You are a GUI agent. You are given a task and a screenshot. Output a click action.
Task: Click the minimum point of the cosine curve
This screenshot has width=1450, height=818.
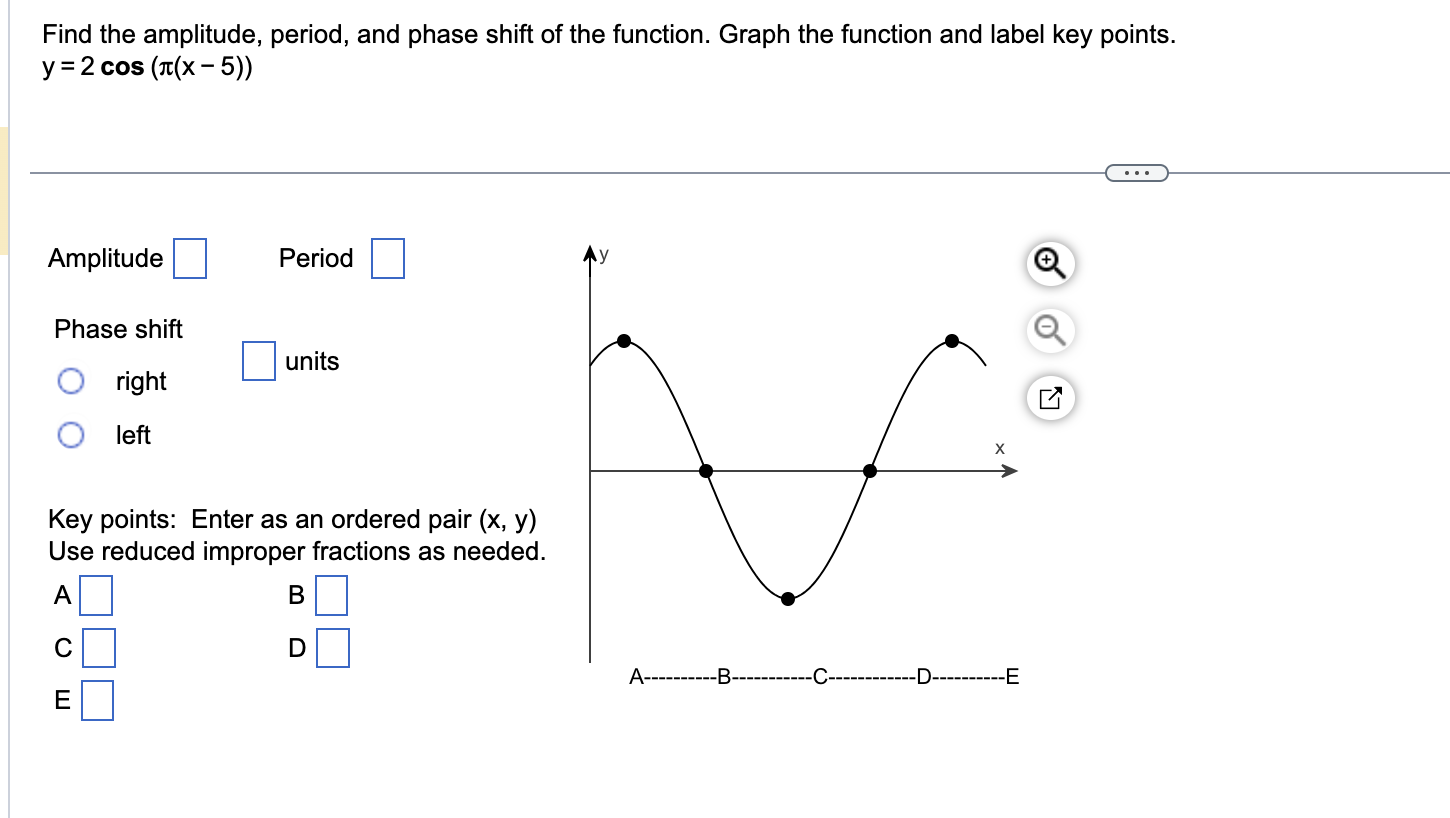[x=787, y=599]
